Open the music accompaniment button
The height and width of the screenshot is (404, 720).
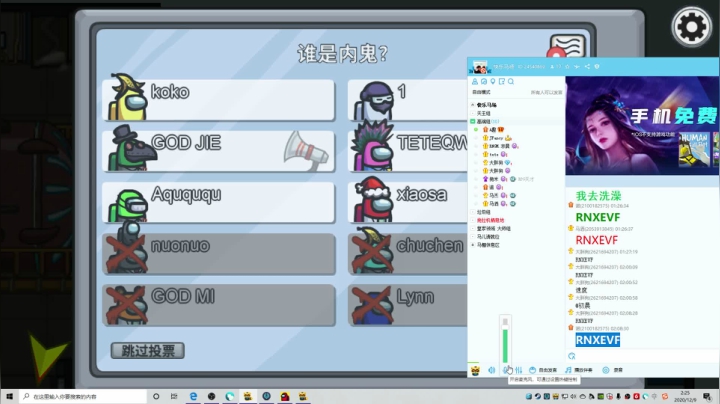pyautogui.click(x=579, y=370)
